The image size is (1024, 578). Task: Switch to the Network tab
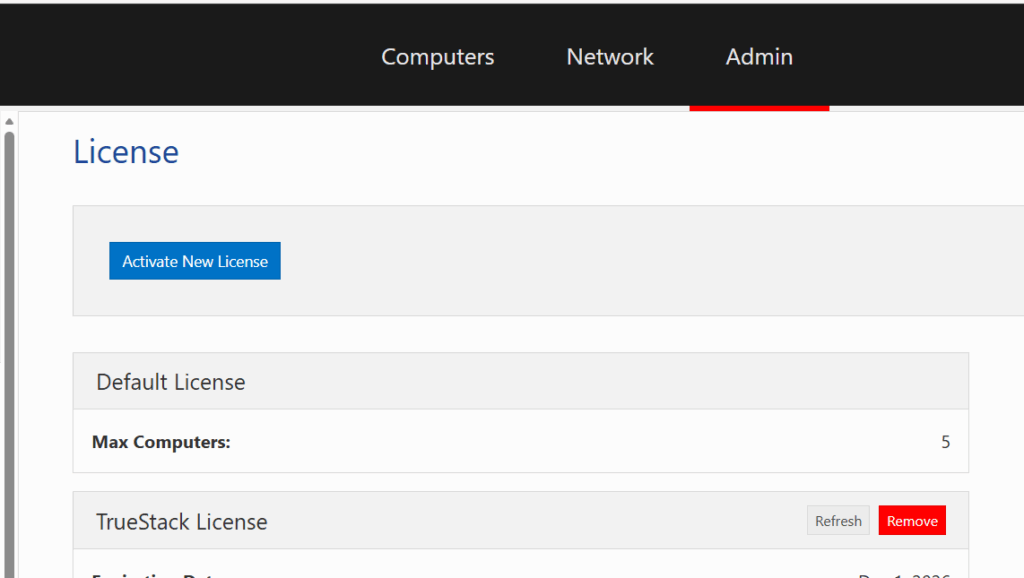click(x=609, y=57)
